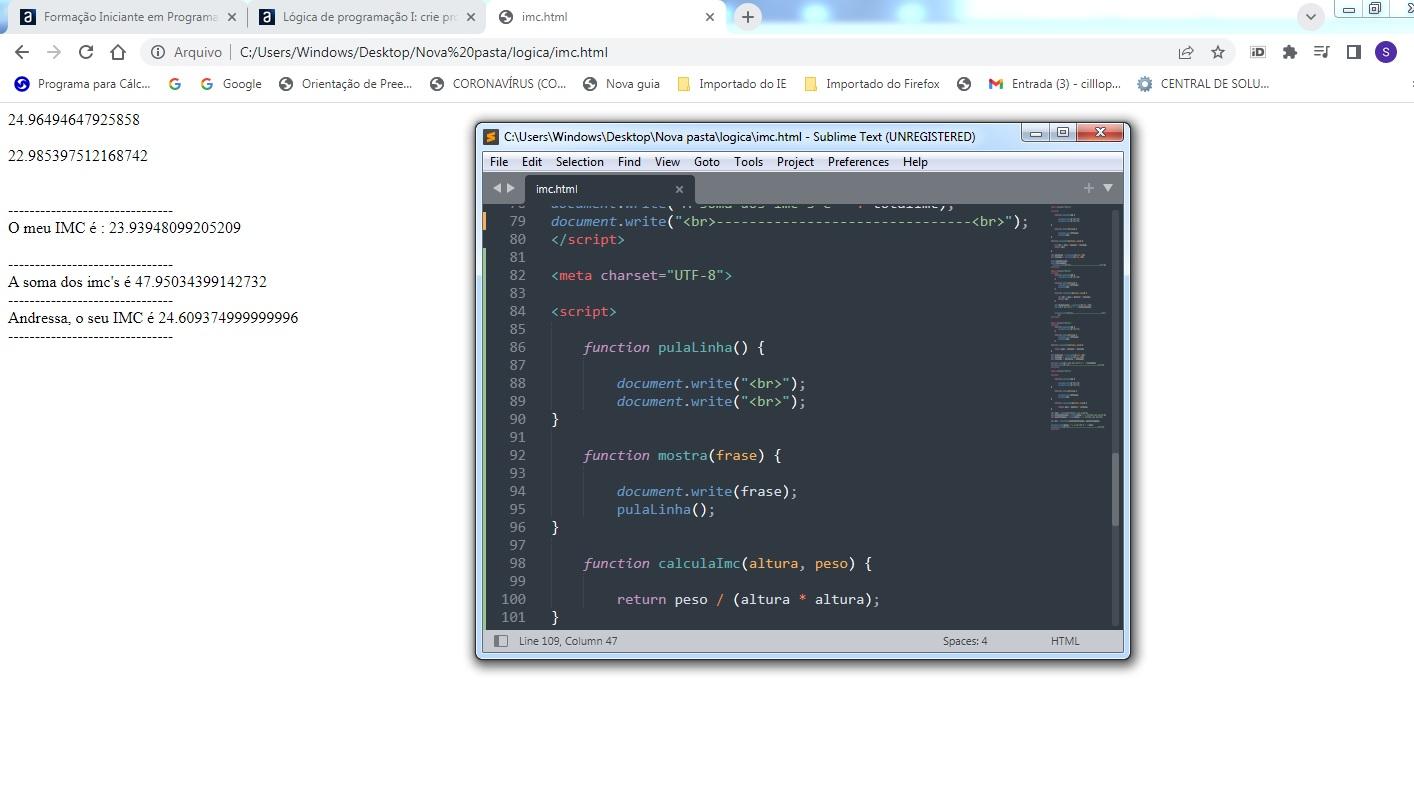Image resolution: width=1414 pixels, height=800 pixels.
Task: Go back in Chrome history
Action: 22,52
